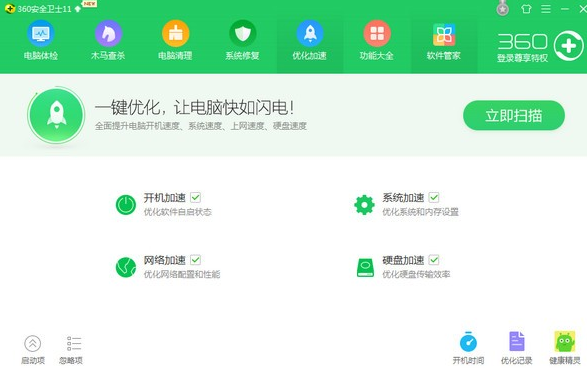Toggle 硬盘加速 checkbox
The width and height of the screenshot is (587, 381).
pyautogui.click(x=434, y=260)
